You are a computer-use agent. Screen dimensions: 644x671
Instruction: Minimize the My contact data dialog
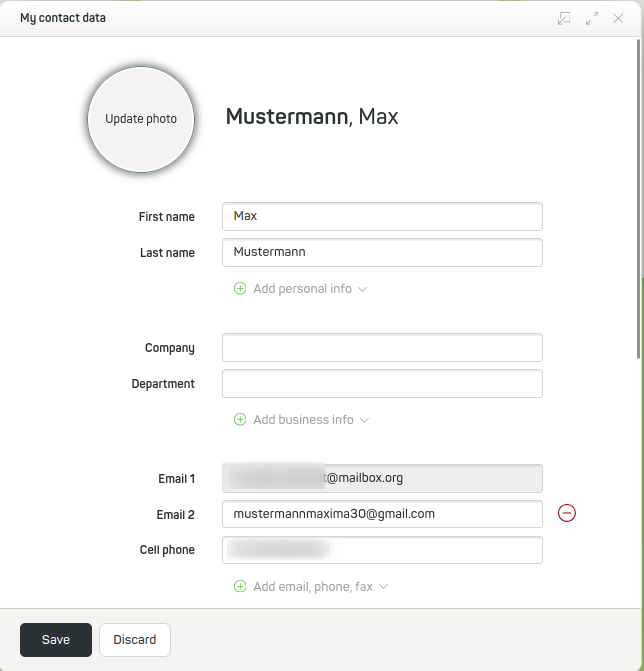pos(565,18)
